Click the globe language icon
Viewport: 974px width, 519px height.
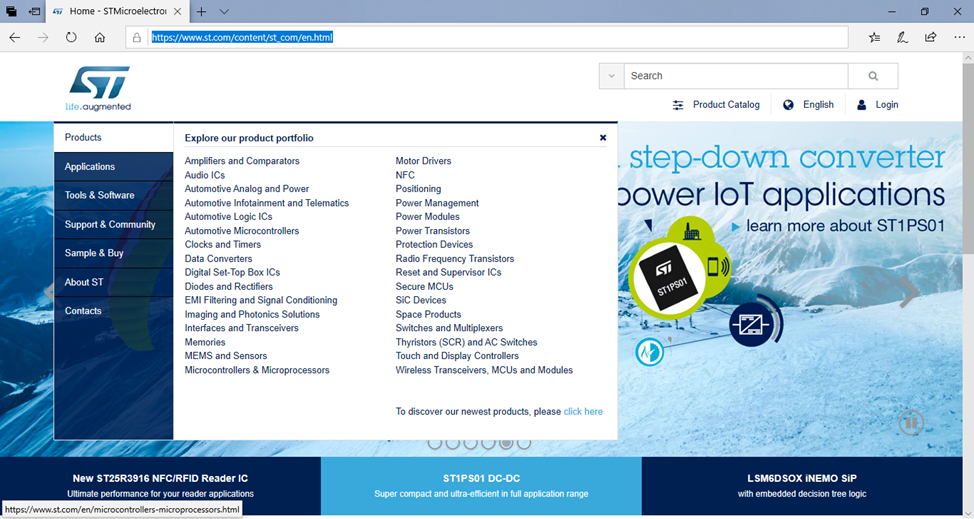click(x=788, y=105)
